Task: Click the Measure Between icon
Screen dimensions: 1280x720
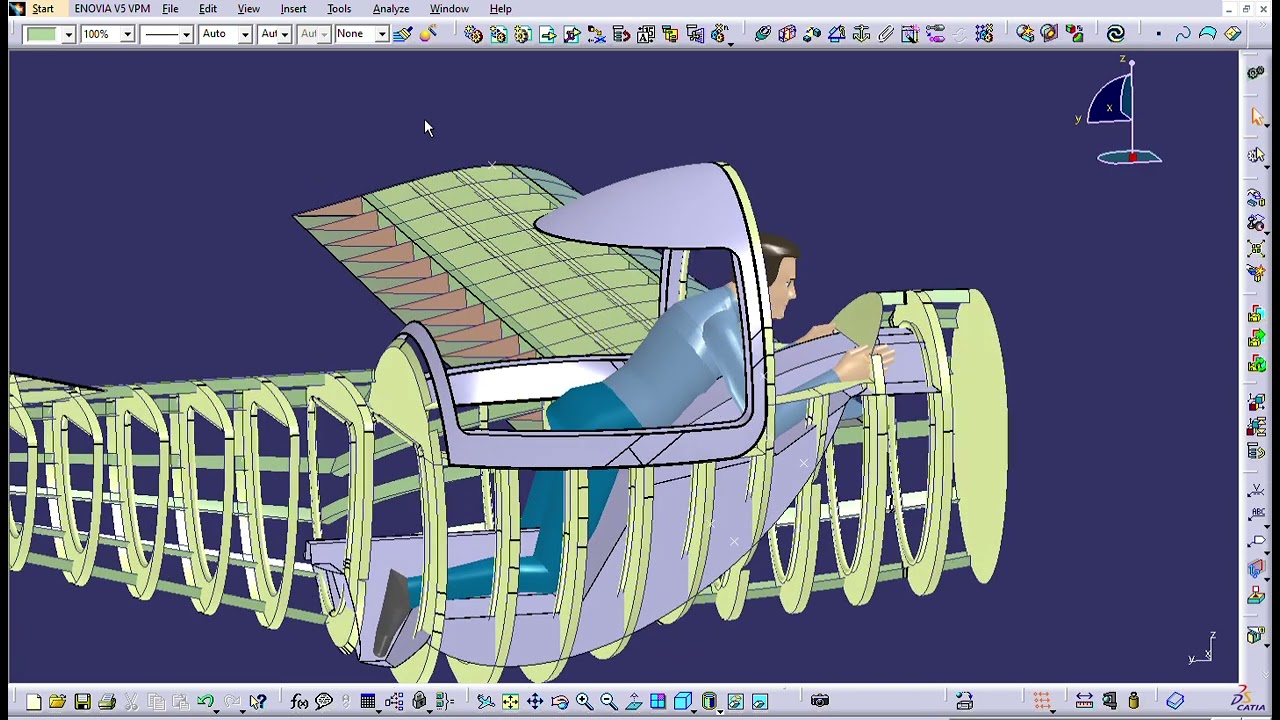Action: (x=1084, y=701)
